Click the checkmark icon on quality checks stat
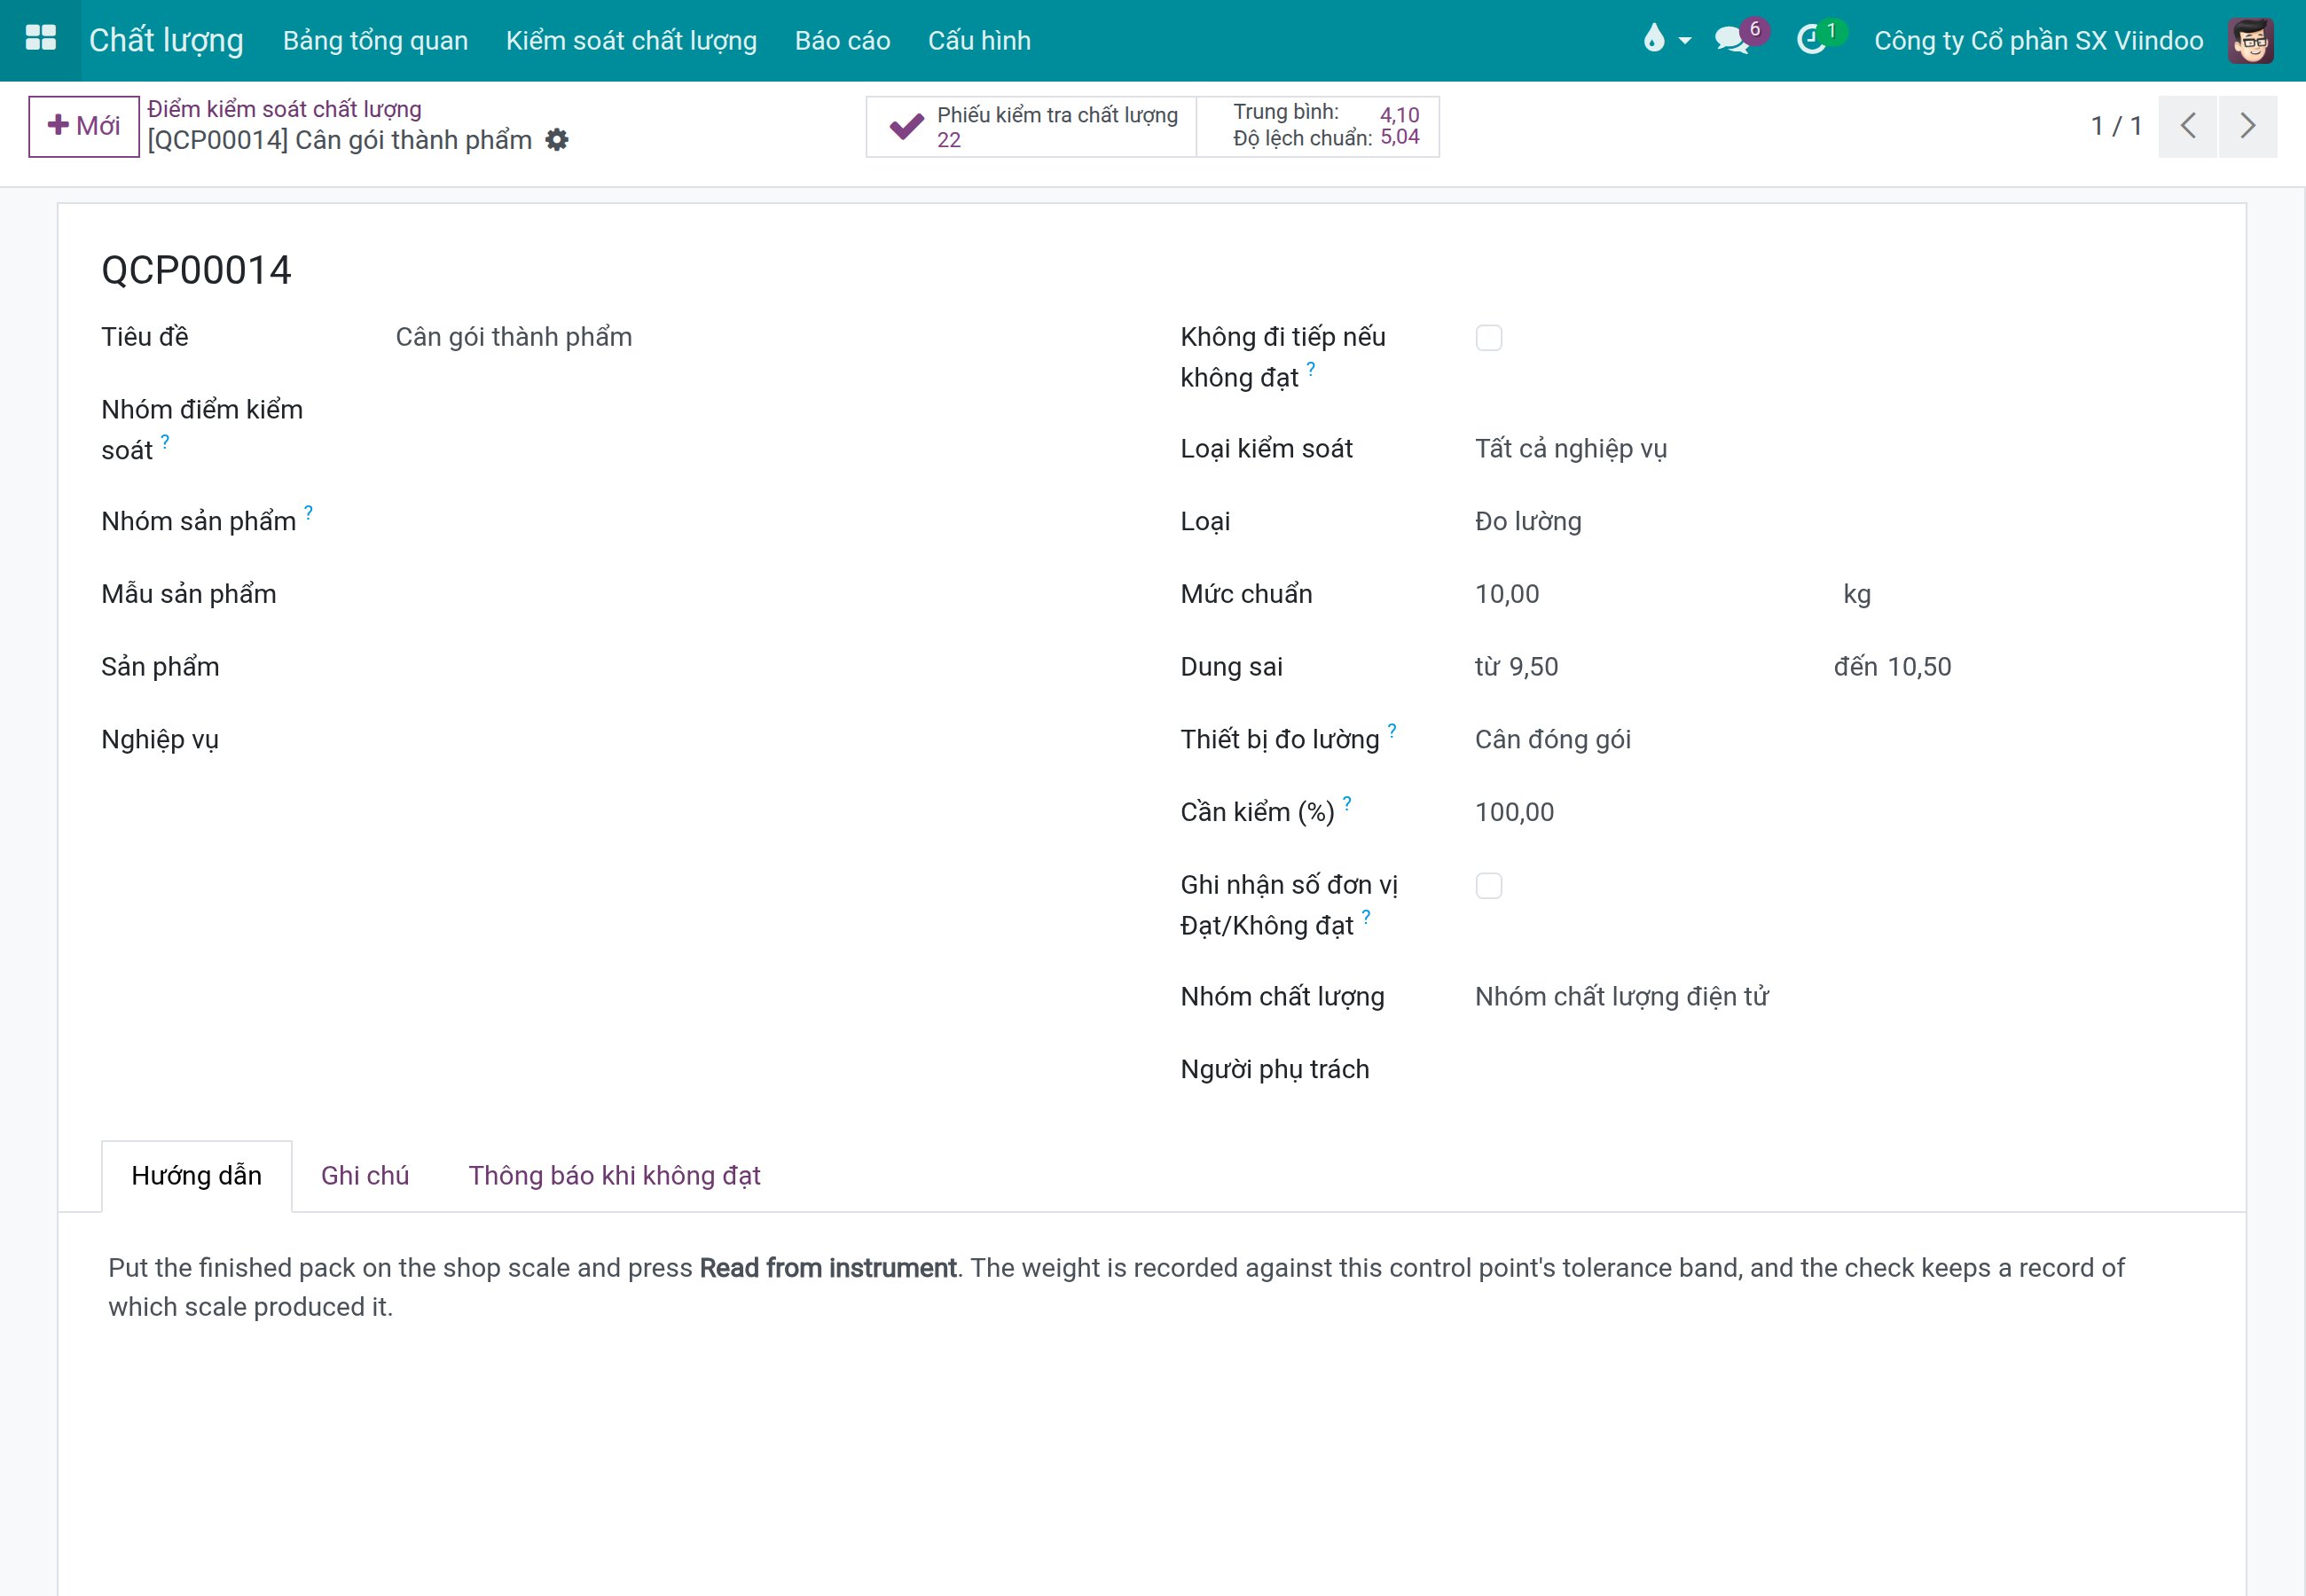Screen dimensions: 2306x1596 click(906, 127)
